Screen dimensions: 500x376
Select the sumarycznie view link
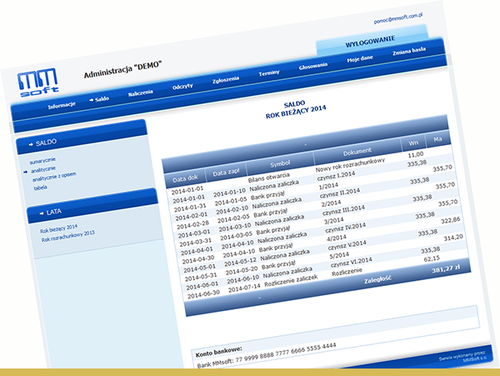pyautogui.click(x=43, y=161)
